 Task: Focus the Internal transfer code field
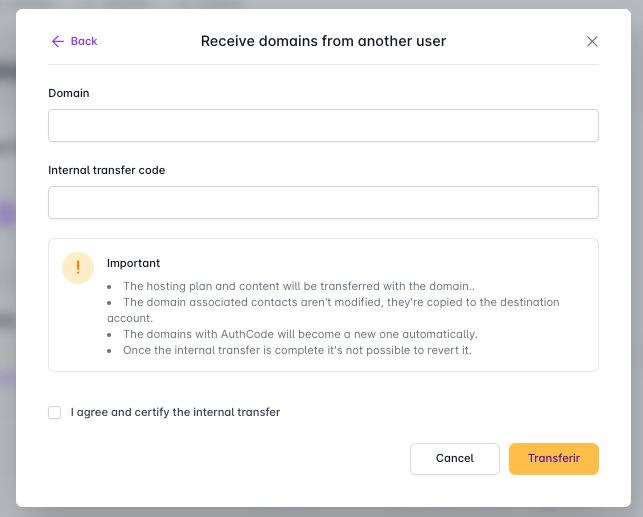(x=323, y=203)
